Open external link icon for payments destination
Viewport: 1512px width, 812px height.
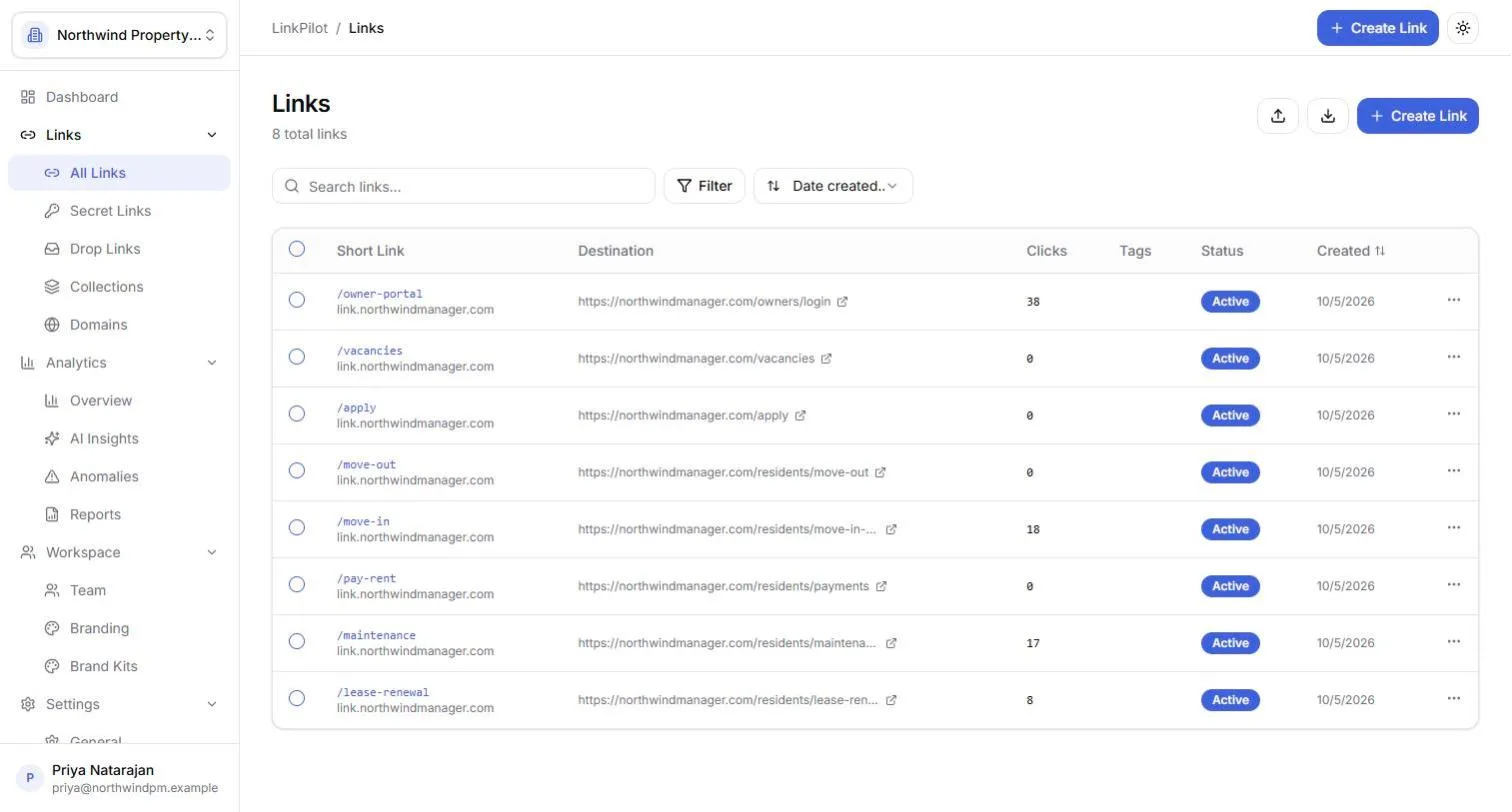(881, 587)
